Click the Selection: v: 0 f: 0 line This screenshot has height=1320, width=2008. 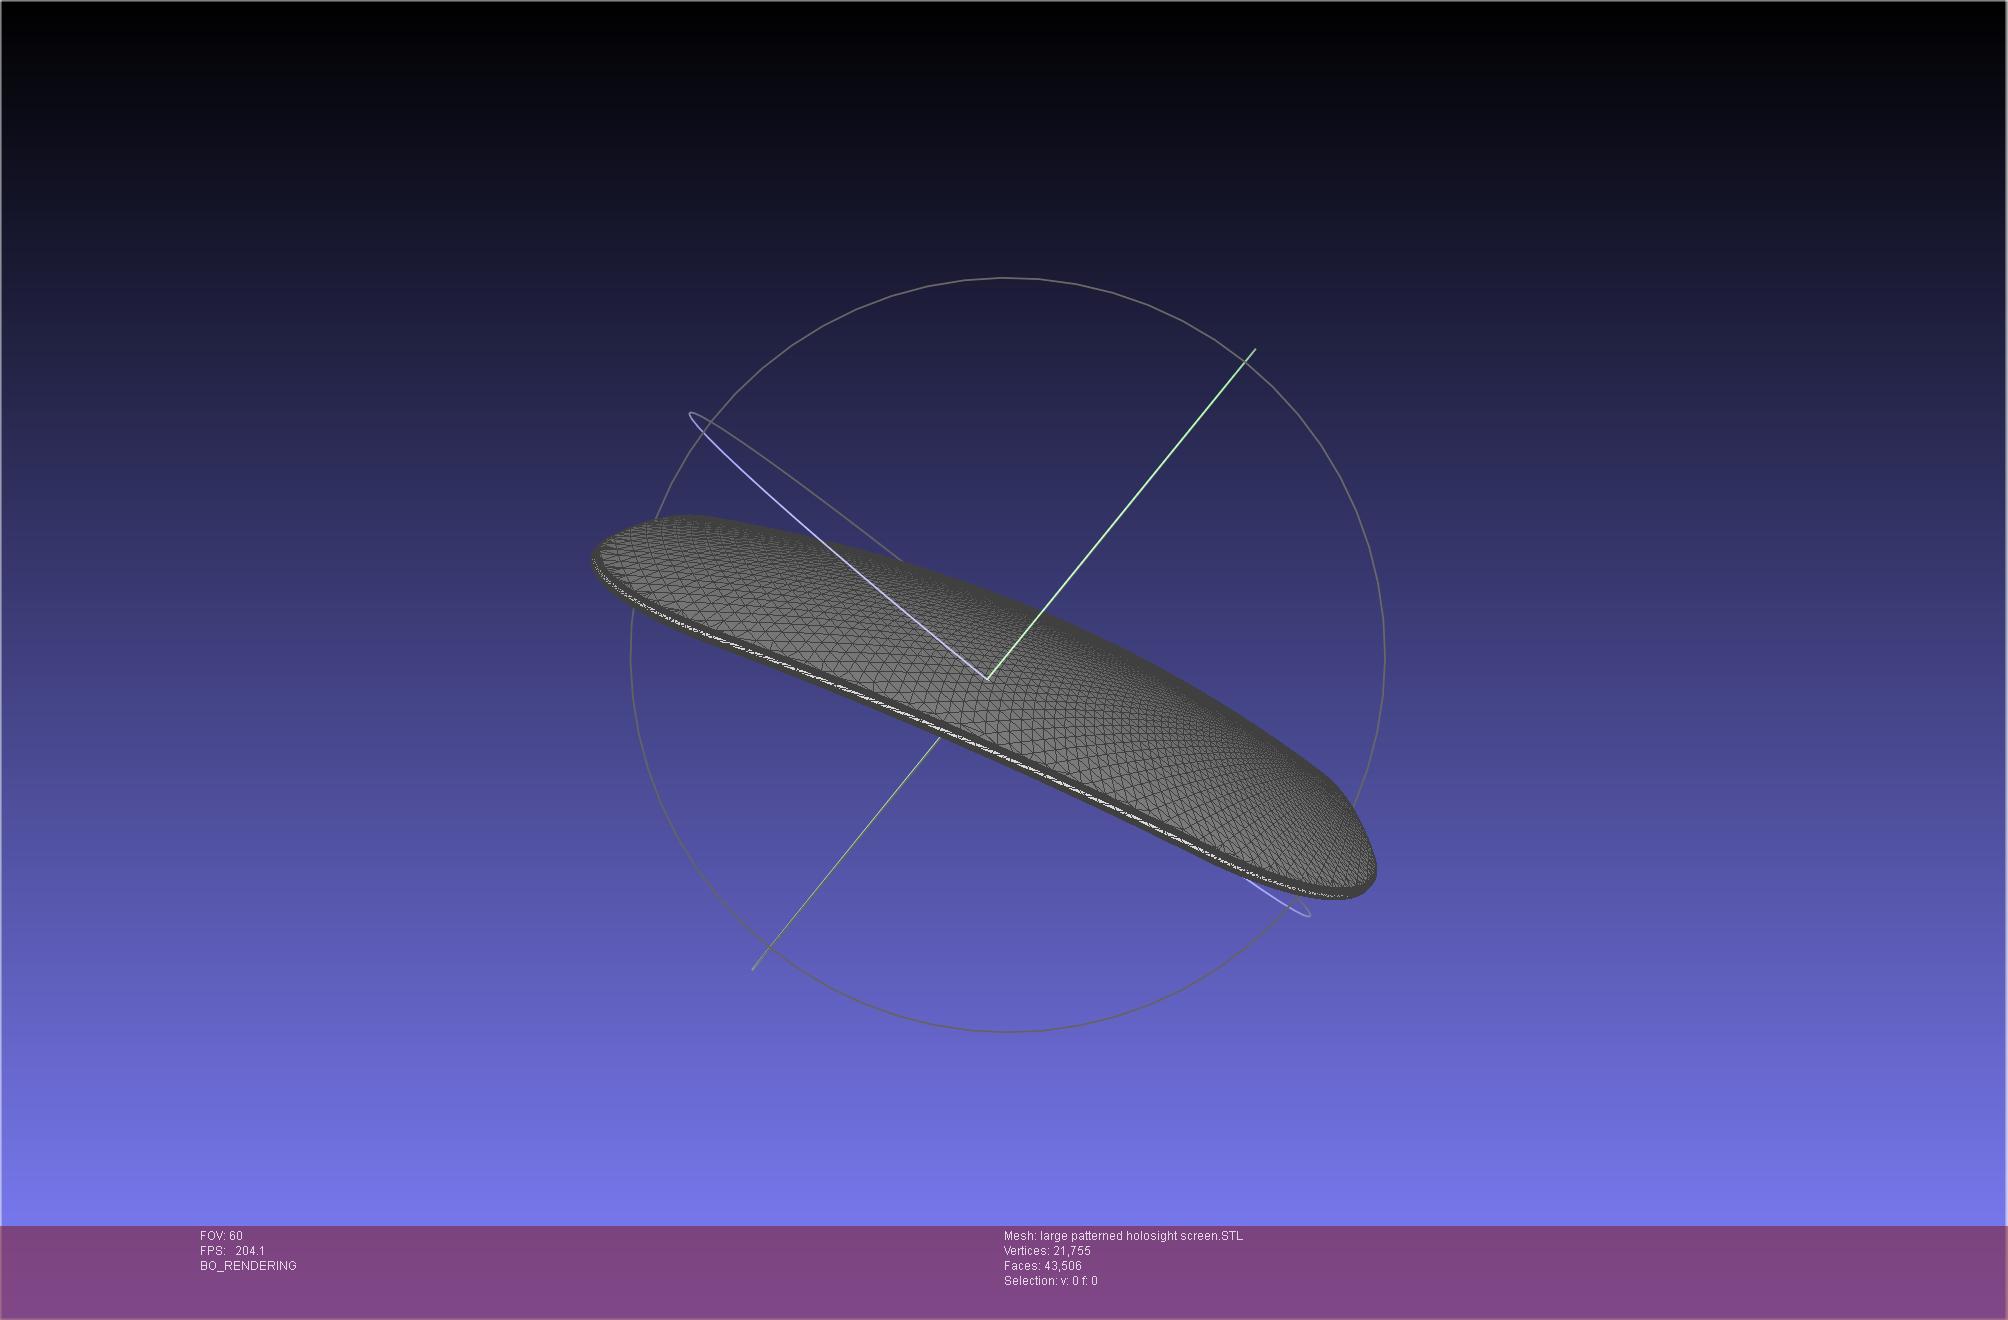(1050, 1281)
